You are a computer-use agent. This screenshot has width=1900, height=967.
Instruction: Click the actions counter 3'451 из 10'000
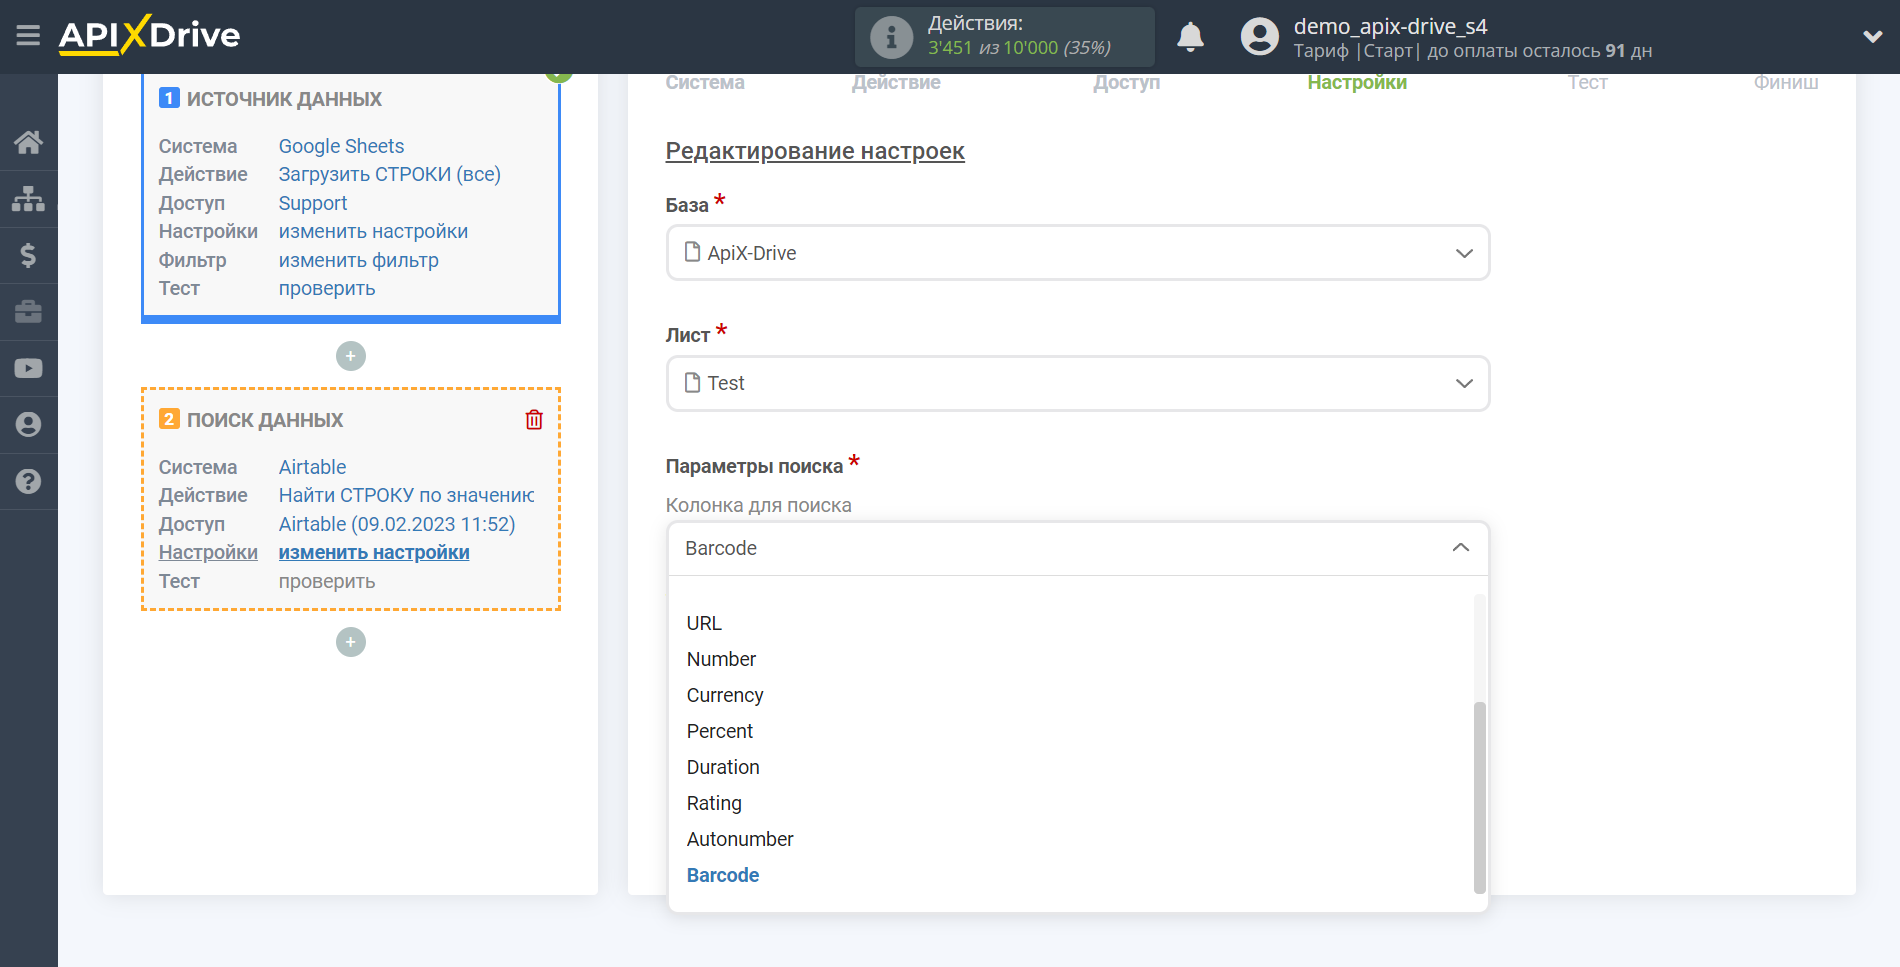click(1019, 48)
